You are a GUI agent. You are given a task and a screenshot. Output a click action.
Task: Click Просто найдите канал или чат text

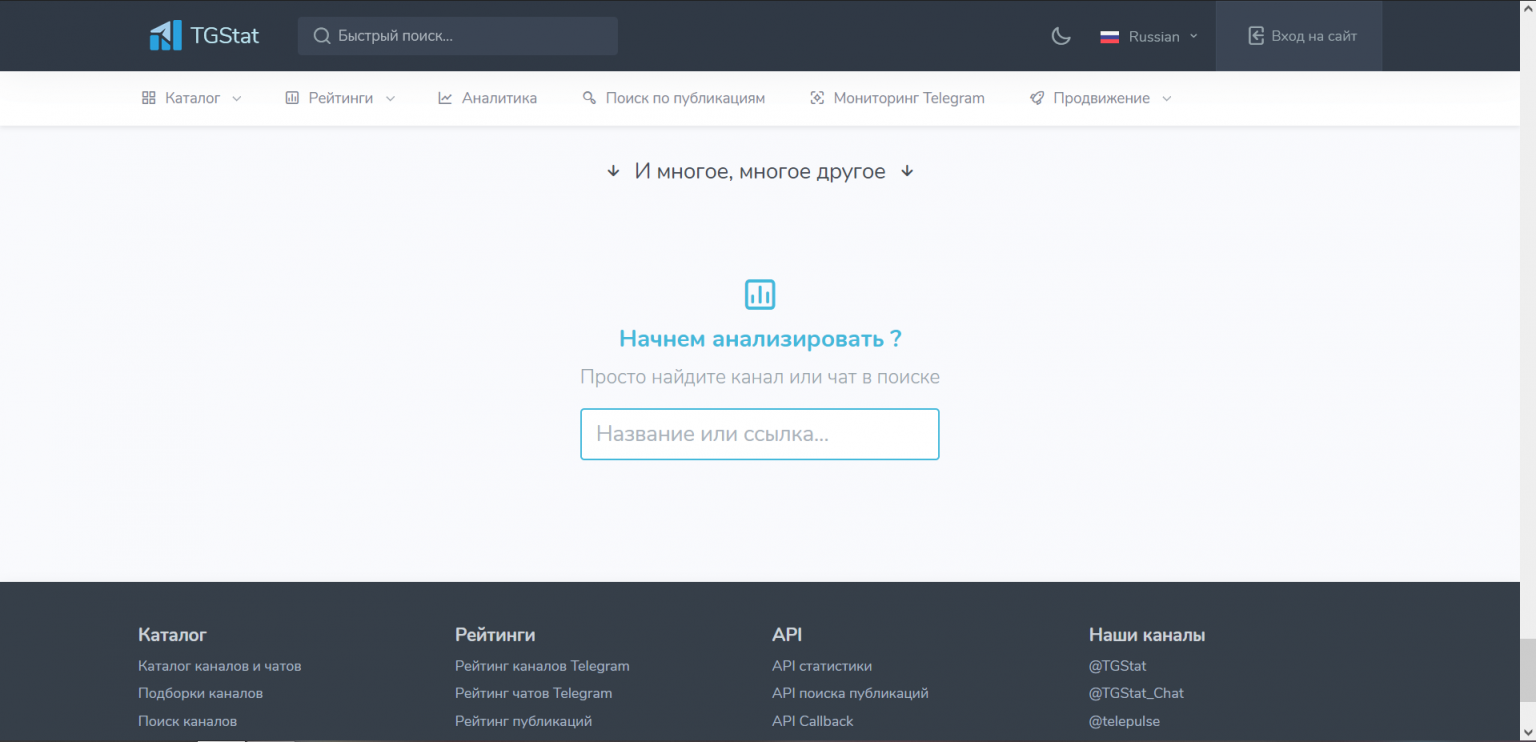[760, 377]
